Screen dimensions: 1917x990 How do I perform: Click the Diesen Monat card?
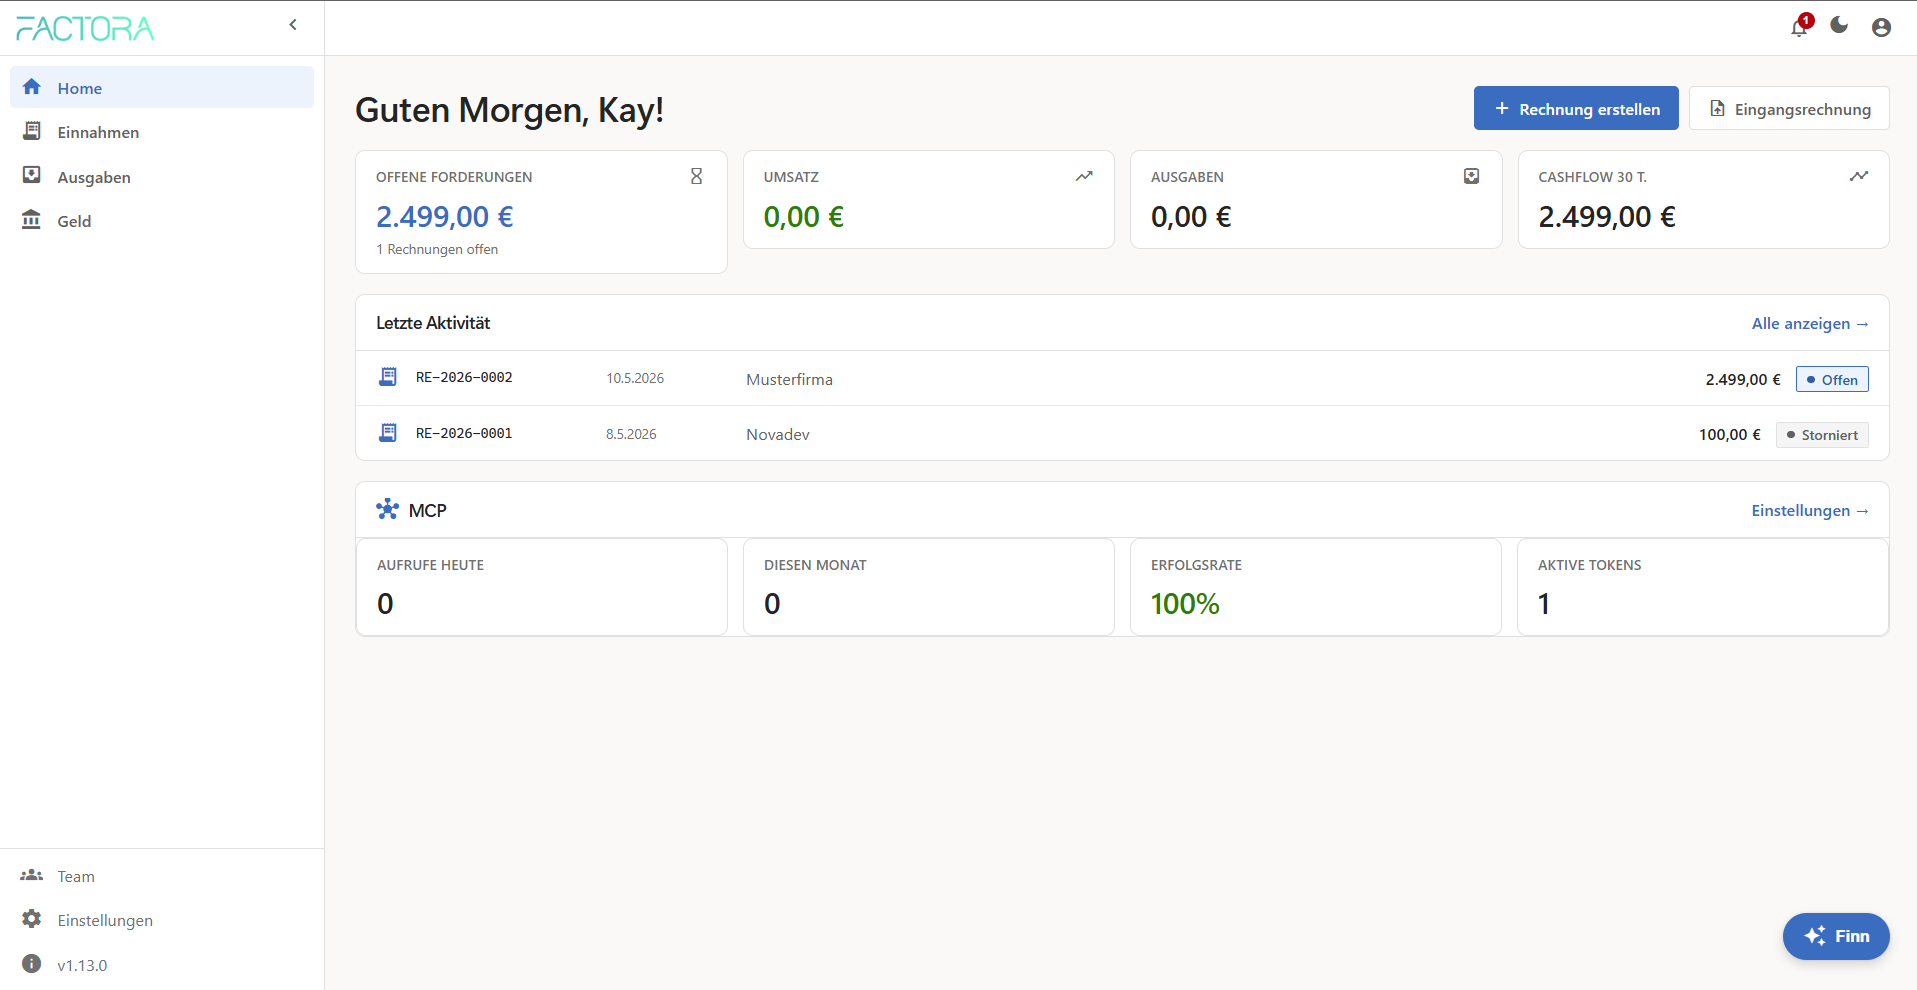pos(928,587)
